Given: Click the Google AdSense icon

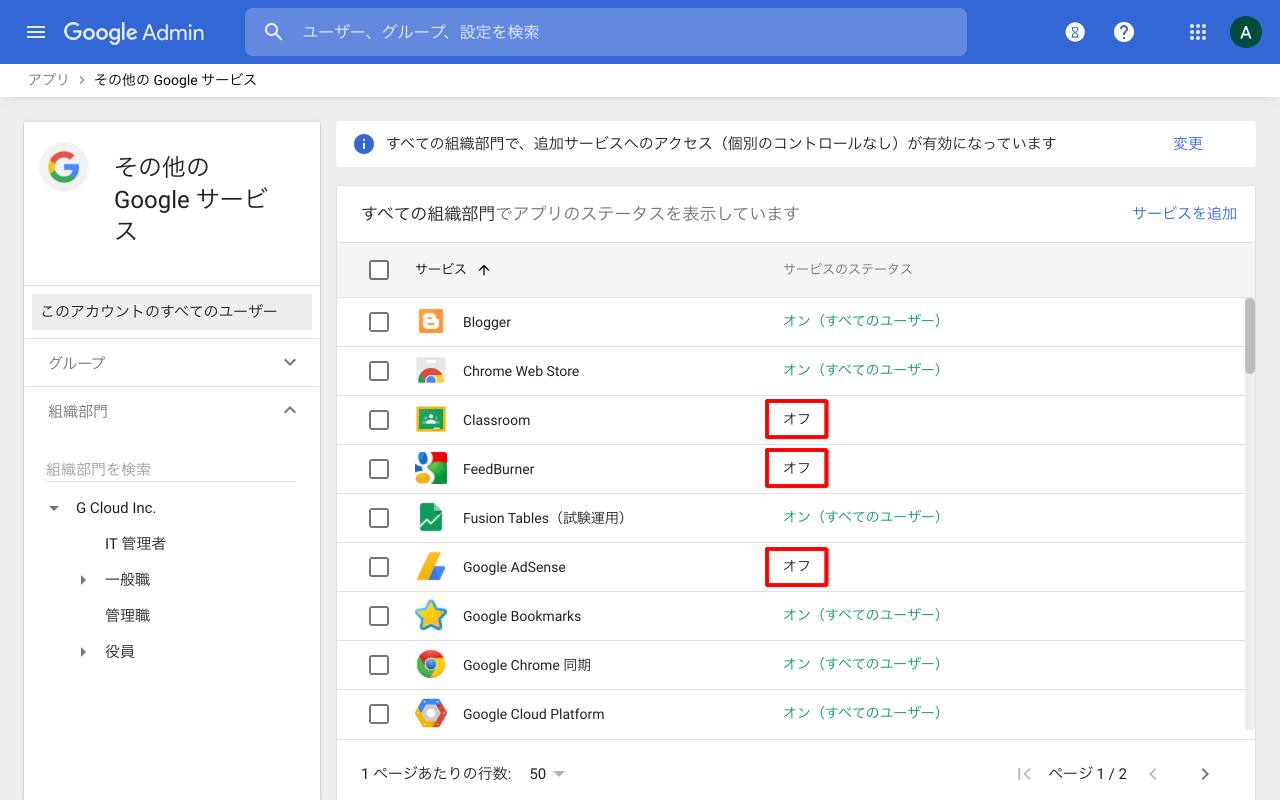Looking at the screenshot, I should pyautogui.click(x=431, y=567).
